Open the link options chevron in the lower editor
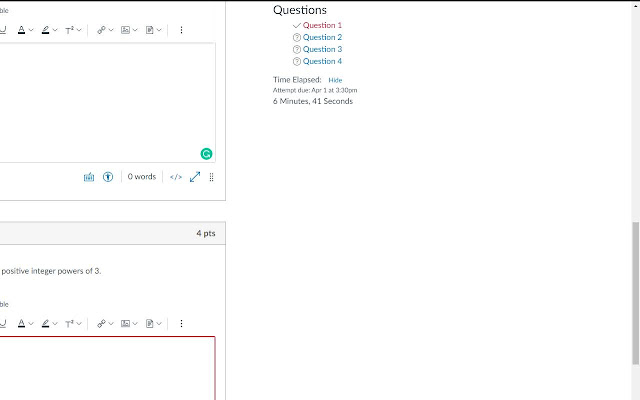Viewport: 640px width, 400px height. pos(111,323)
